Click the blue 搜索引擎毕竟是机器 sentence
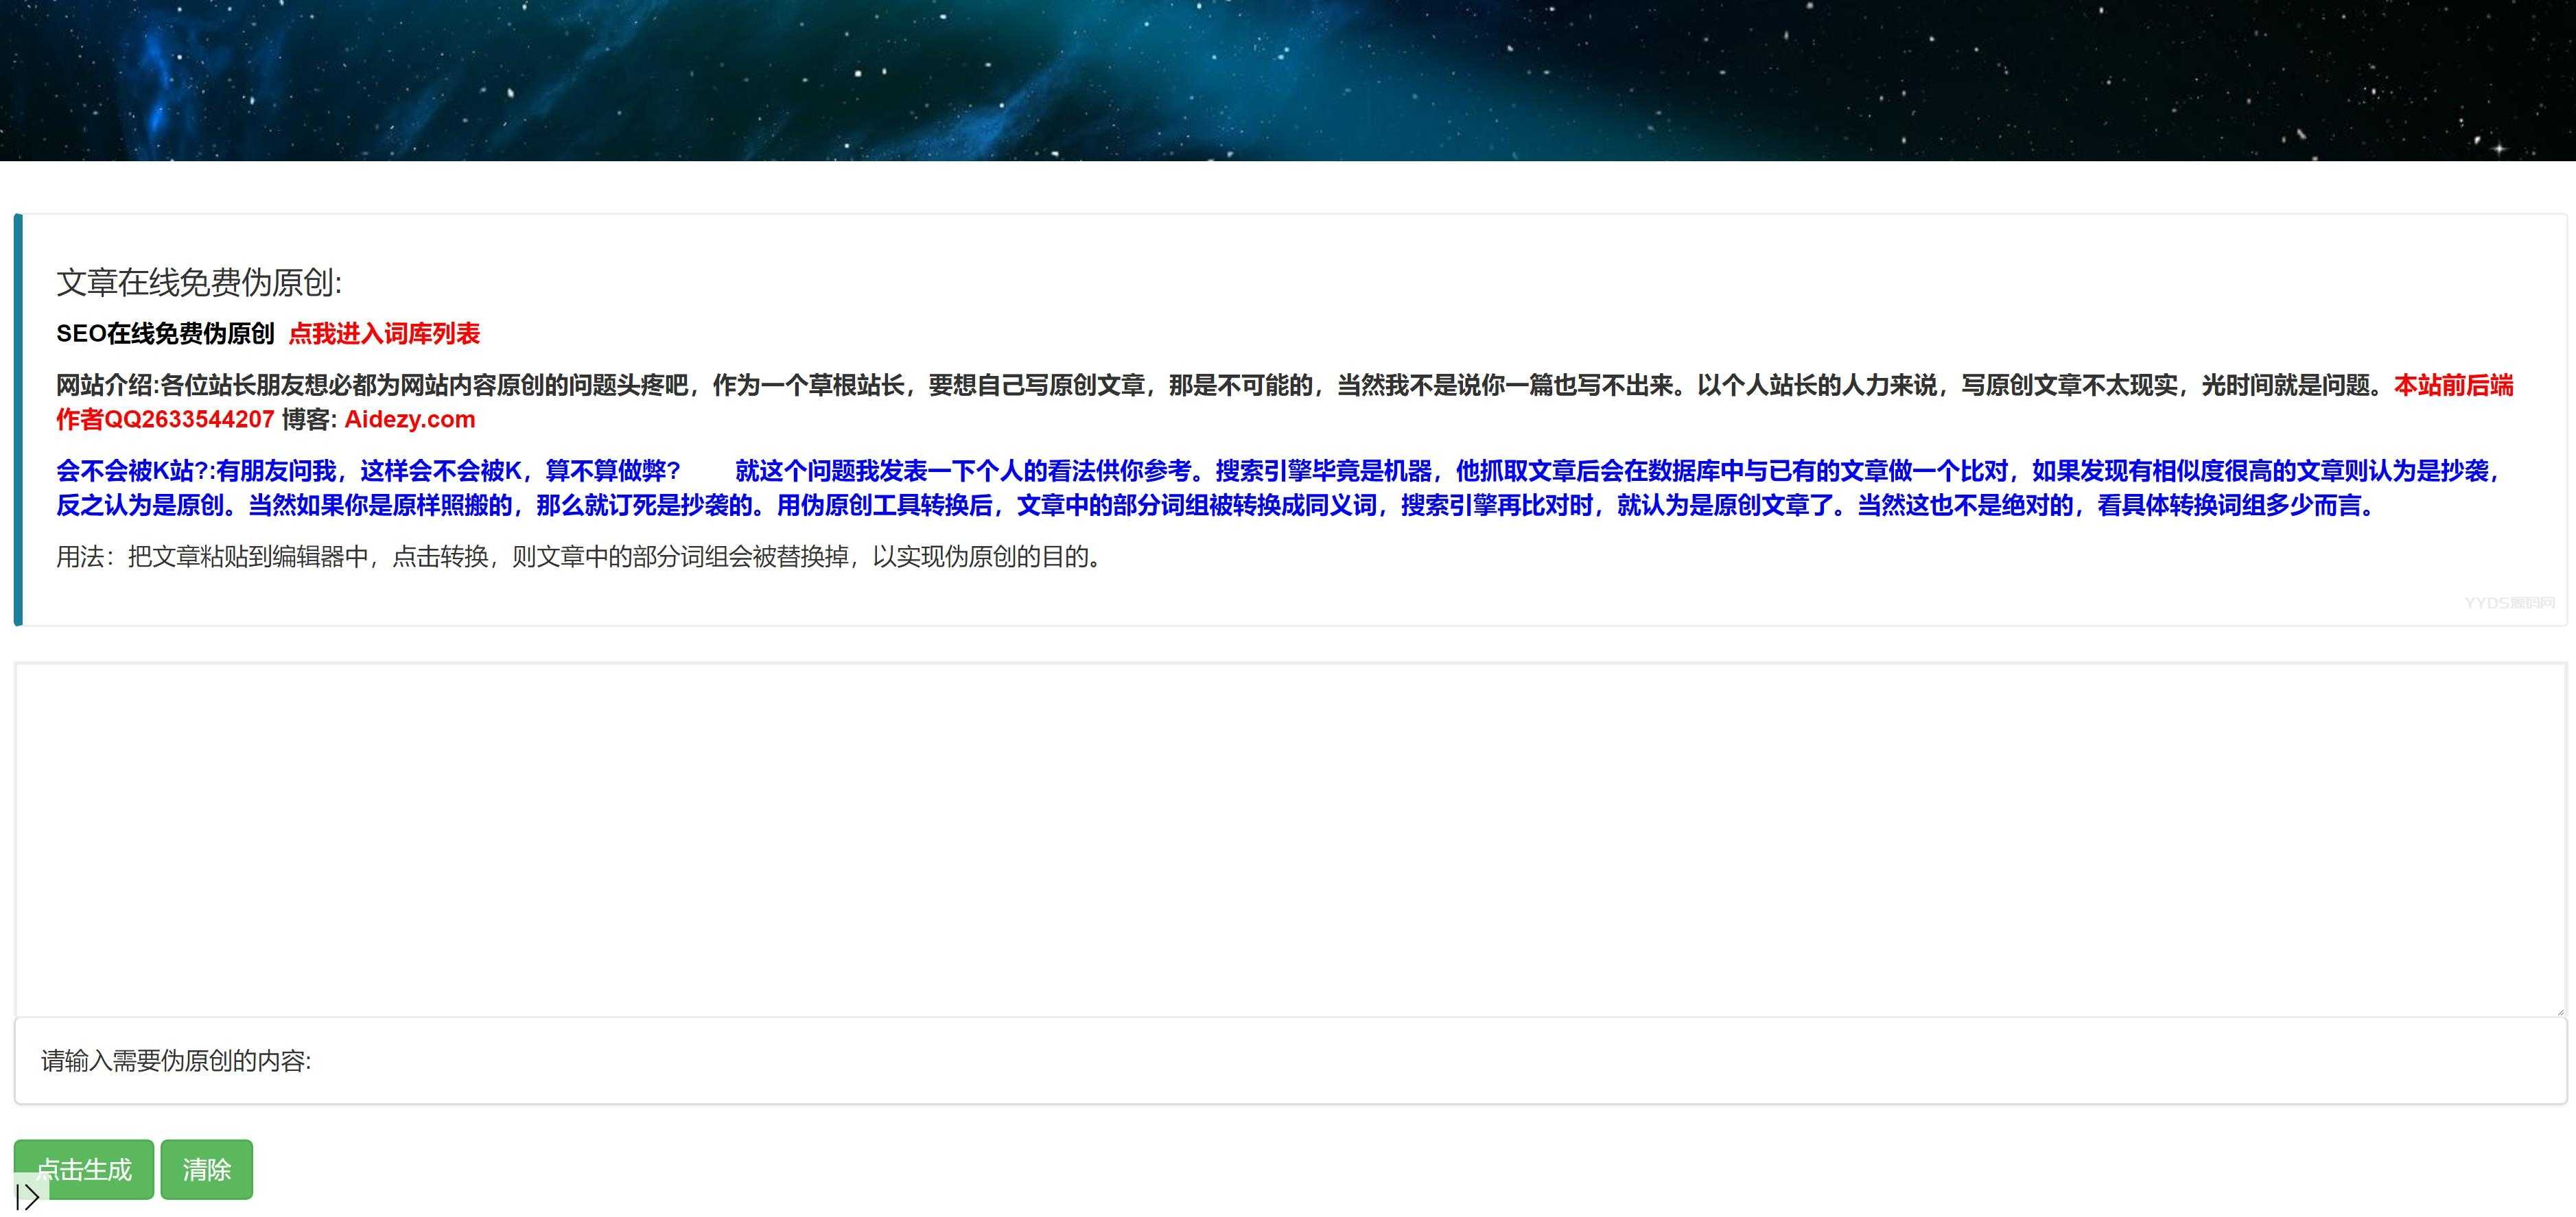This screenshot has width=2576, height=1217. click(x=1325, y=471)
